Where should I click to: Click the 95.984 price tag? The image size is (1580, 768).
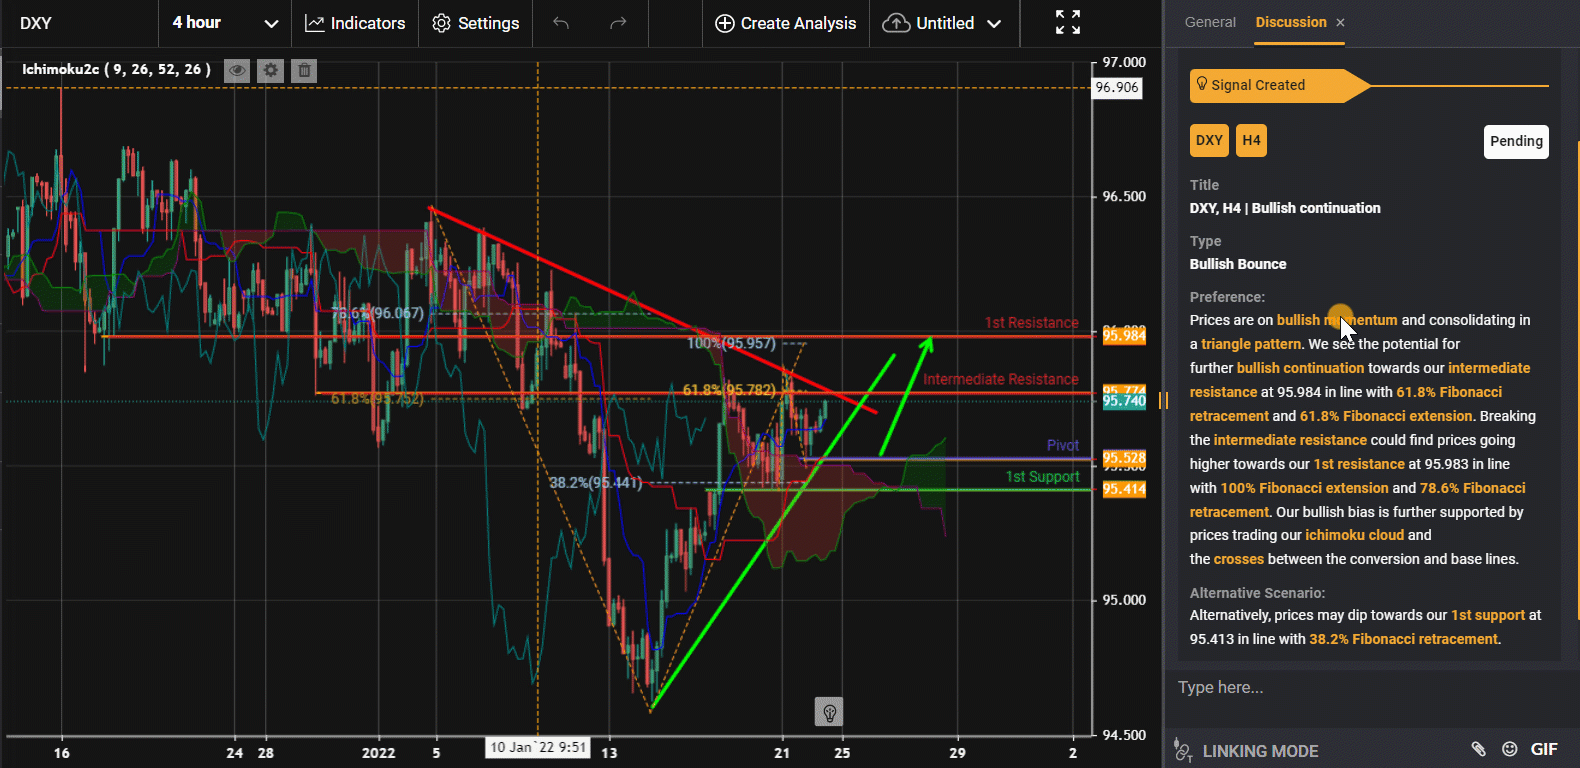[1124, 336]
